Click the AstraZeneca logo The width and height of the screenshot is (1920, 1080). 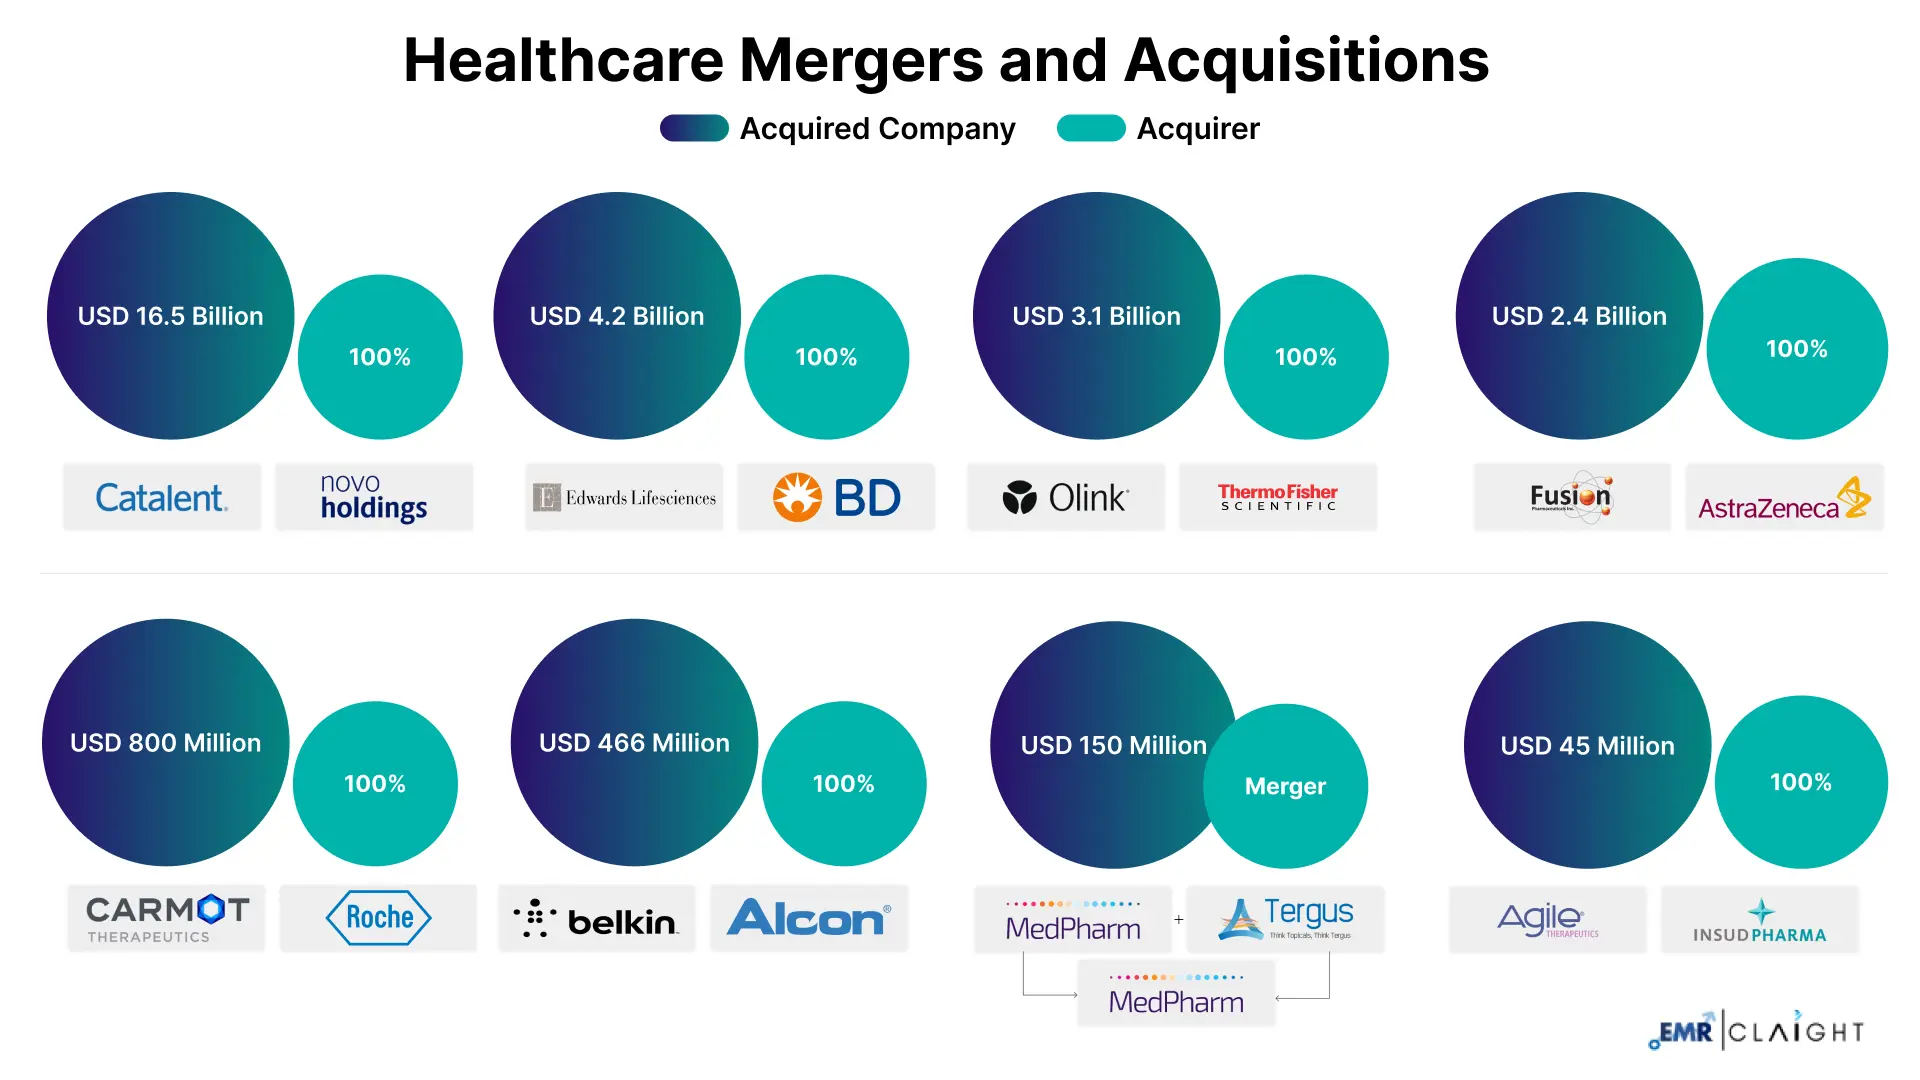coord(1783,498)
